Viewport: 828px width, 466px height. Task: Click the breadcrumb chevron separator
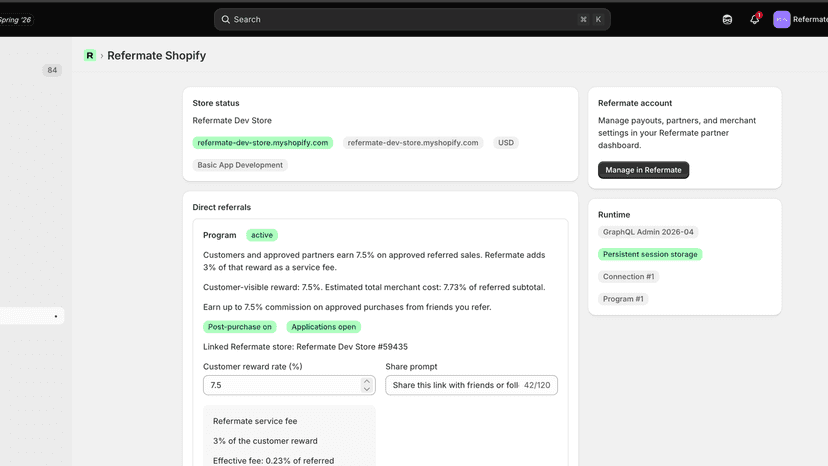coord(102,55)
